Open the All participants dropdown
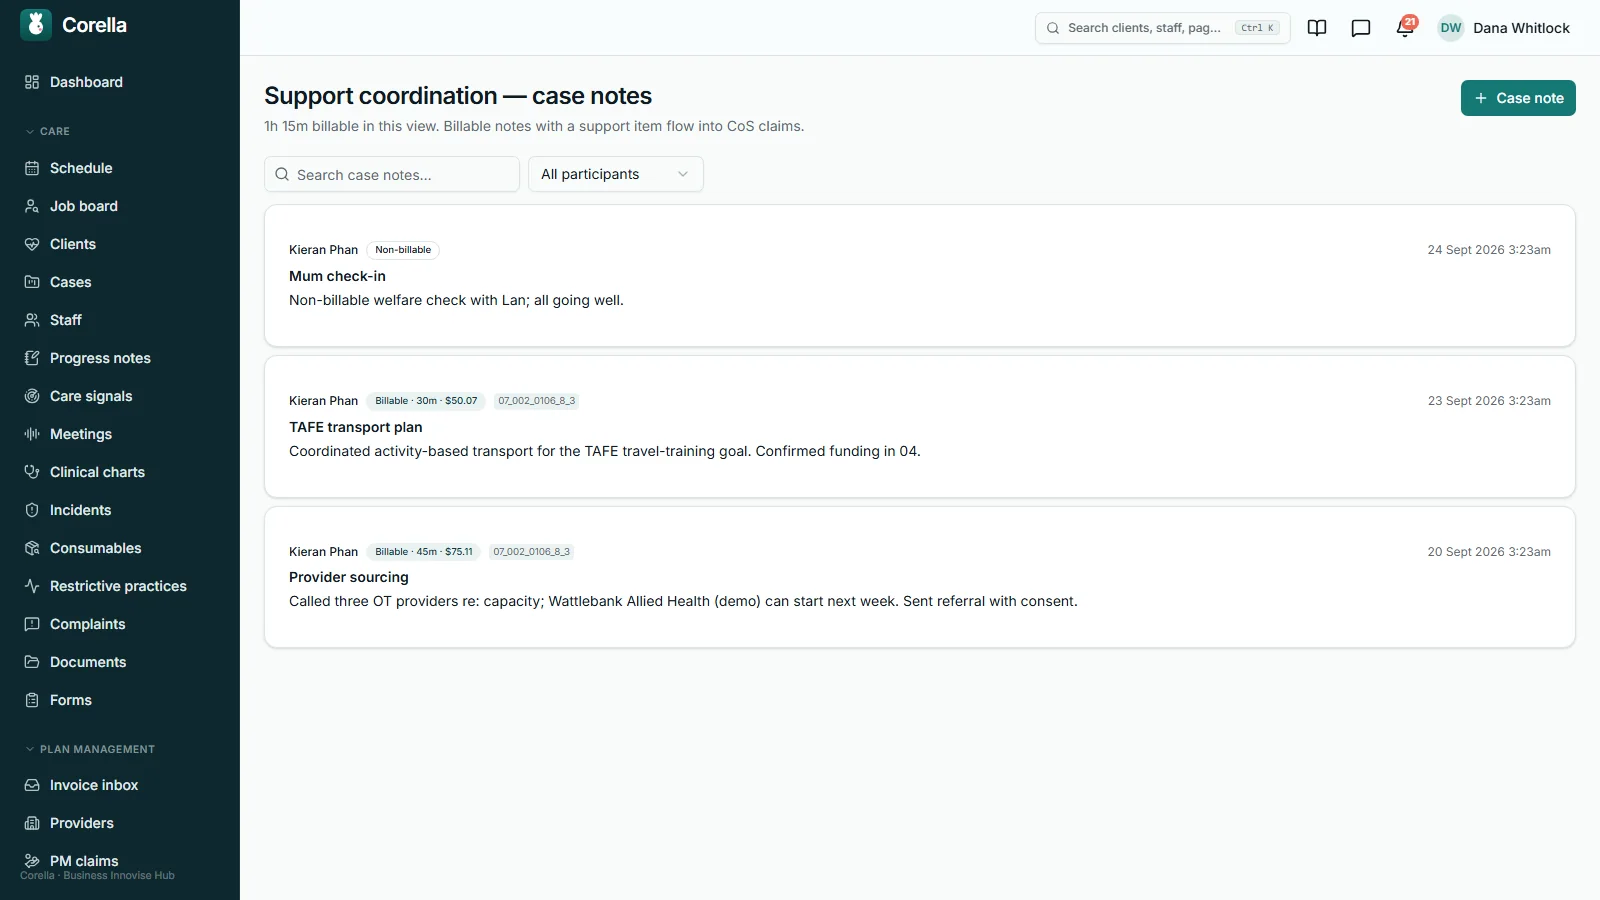This screenshot has height=900, width=1600. click(x=616, y=174)
